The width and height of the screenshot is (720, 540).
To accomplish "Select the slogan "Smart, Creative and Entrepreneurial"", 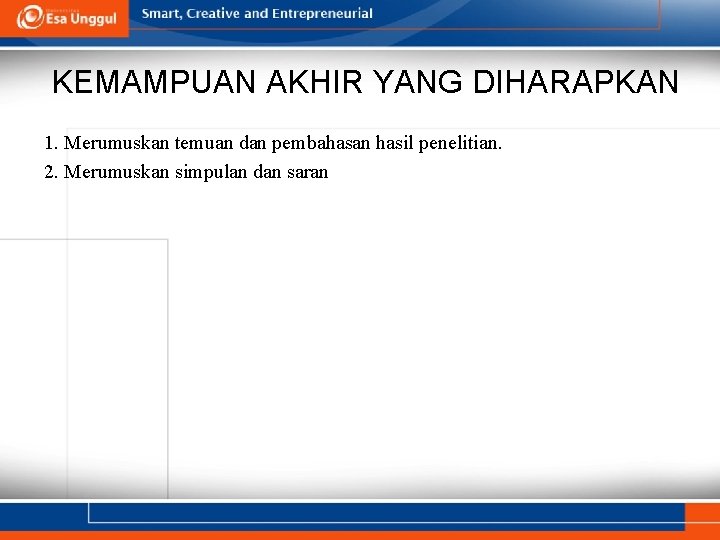I will [257, 14].
